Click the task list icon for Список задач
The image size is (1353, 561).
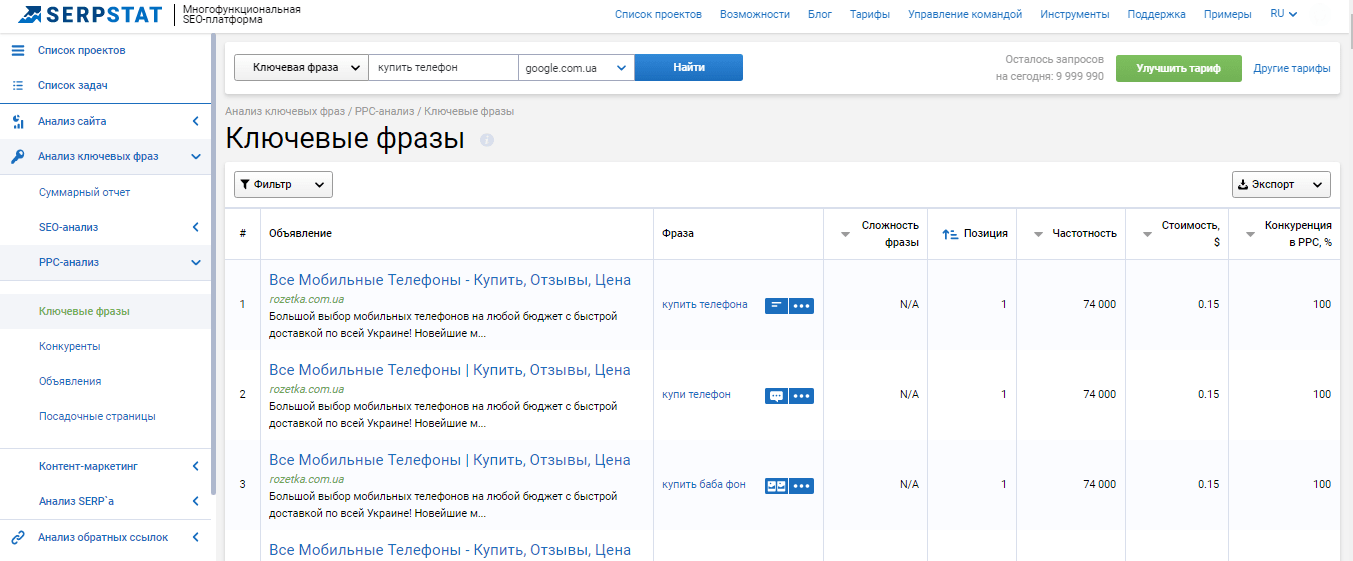pyautogui.click(x=18, y=85)
